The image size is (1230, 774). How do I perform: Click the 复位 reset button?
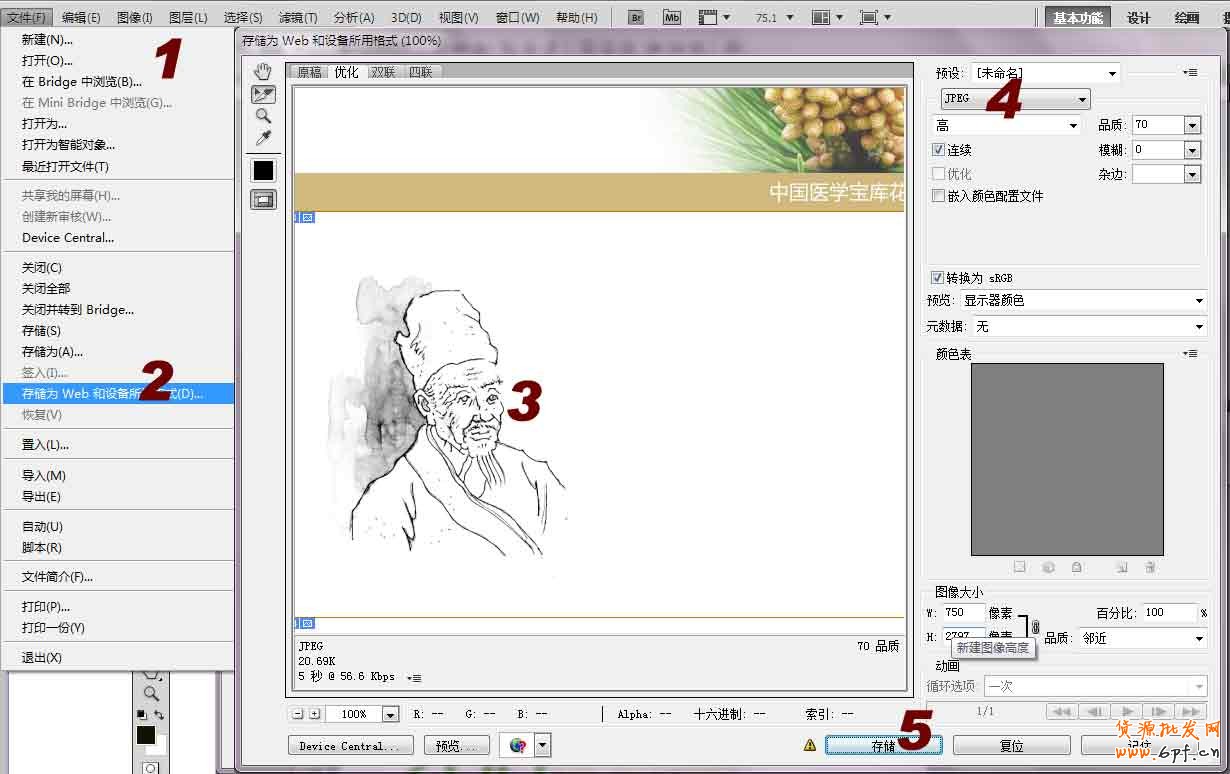[1011, 746]
